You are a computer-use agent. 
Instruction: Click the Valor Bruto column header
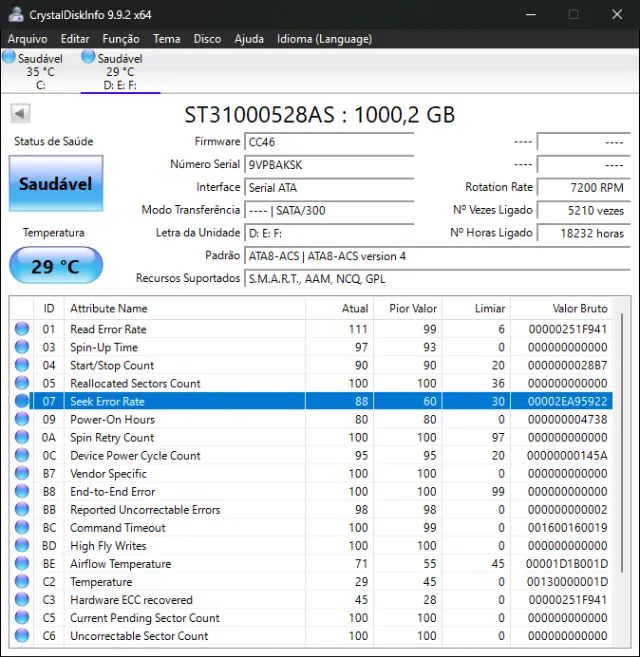[562, 308]
